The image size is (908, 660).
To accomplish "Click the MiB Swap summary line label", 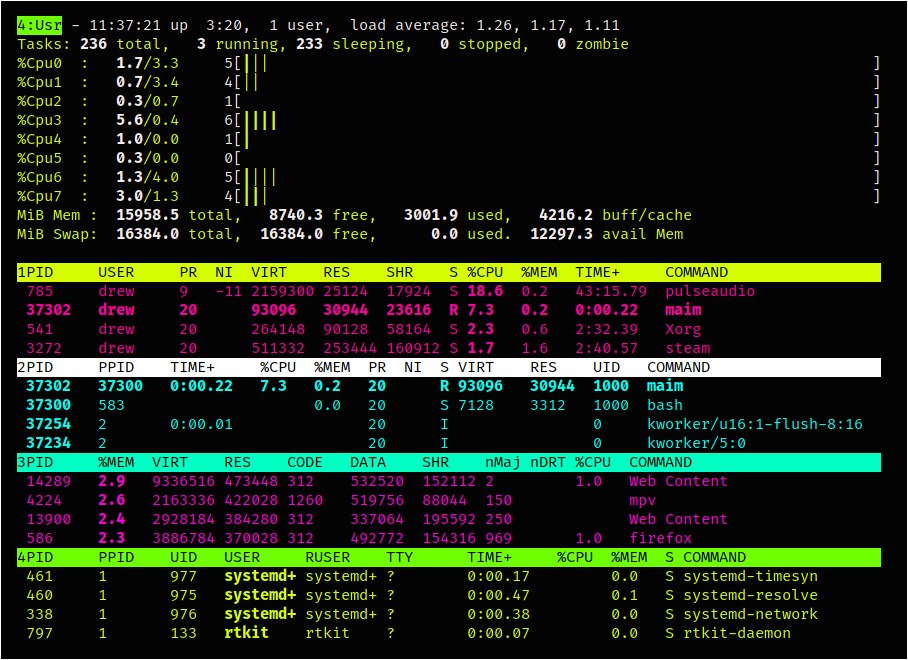I will point(57,234).
